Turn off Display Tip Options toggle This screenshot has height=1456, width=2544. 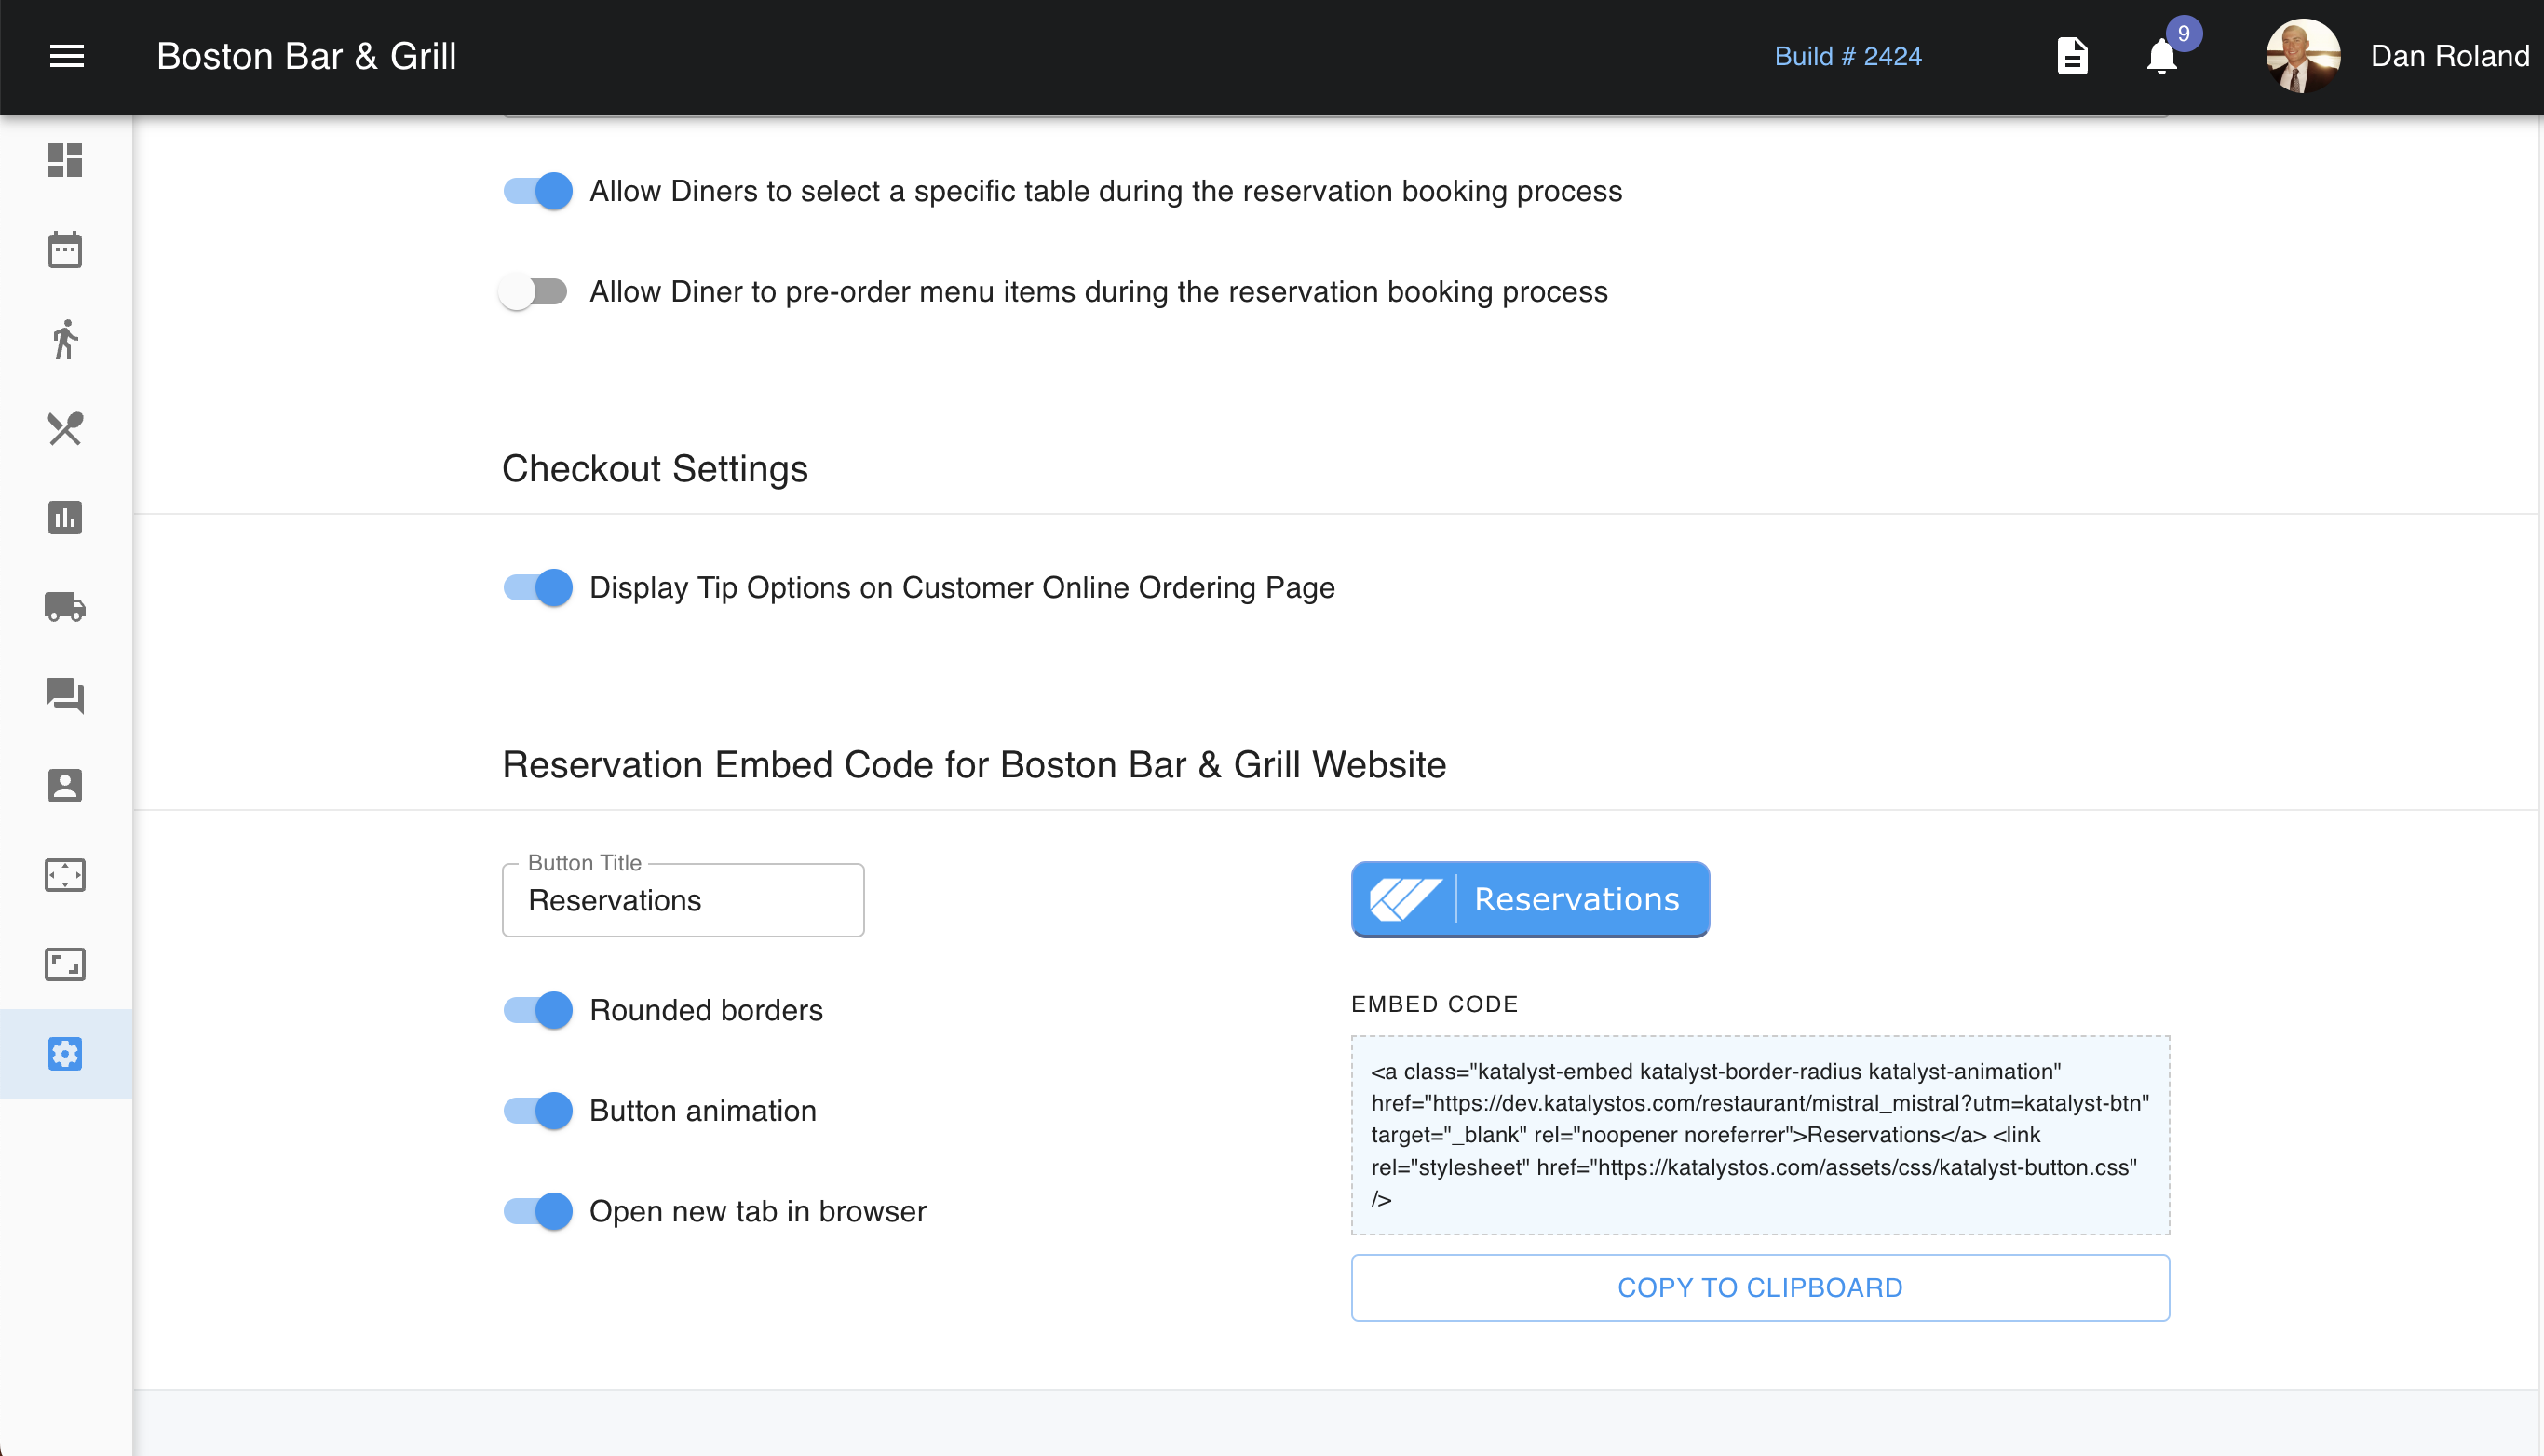pyautogui.click(x=538, y=588)
